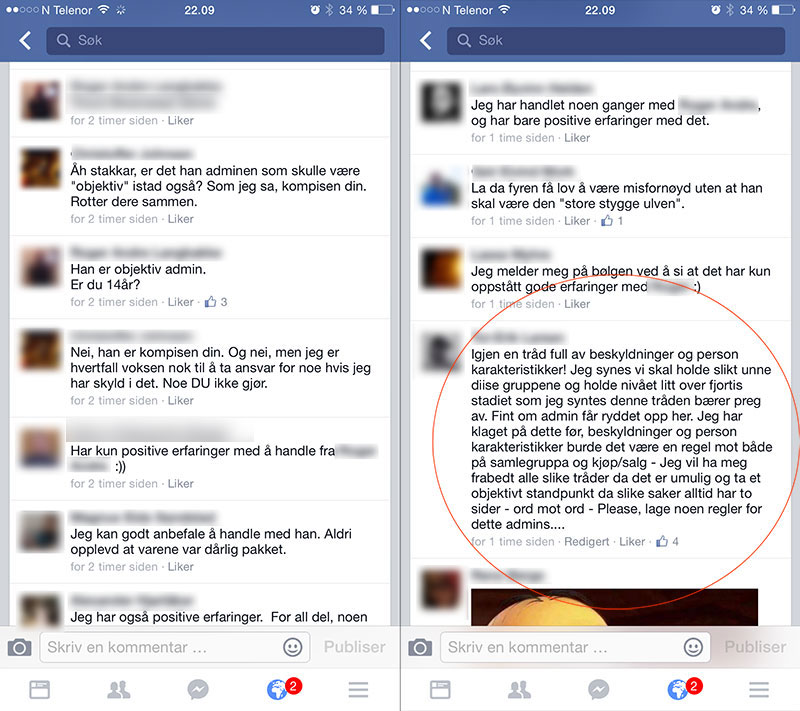Open news feed tab in left bottom bar

[39, 690]
